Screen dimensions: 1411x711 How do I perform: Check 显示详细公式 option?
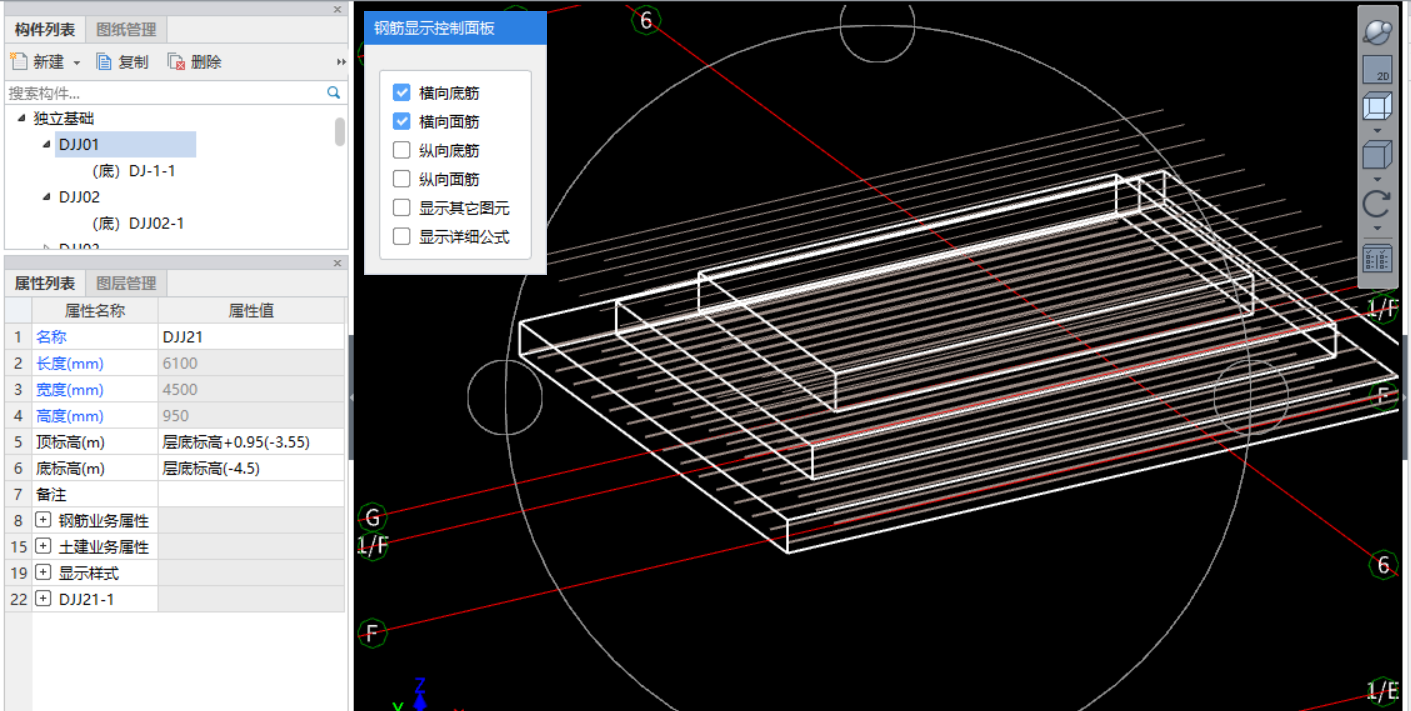[x=402, y=237]
